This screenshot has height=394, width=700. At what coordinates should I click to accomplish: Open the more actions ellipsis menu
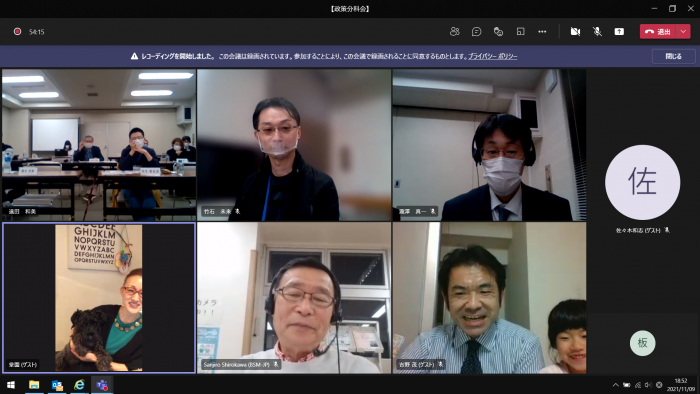point(542,32)
